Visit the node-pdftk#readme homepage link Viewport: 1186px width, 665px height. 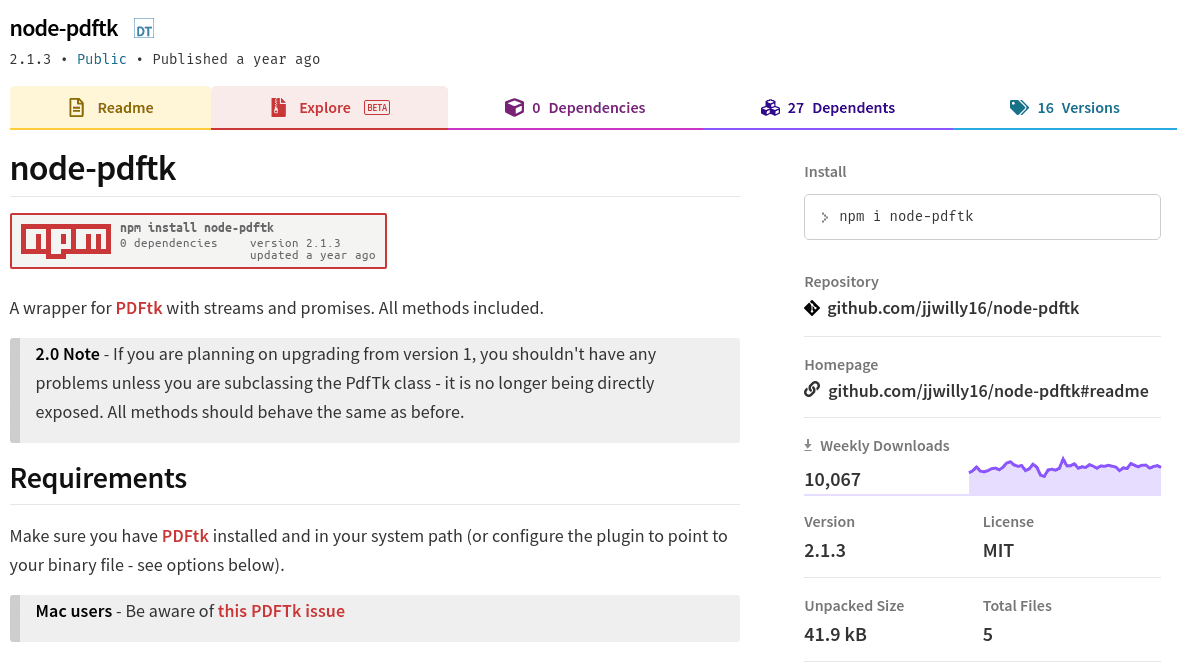988,390
